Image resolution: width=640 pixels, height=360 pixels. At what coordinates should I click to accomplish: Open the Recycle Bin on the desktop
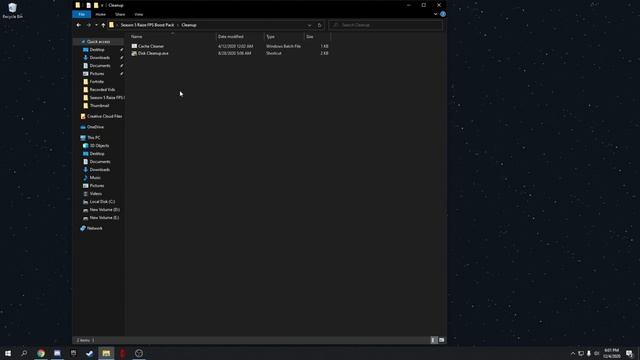12,11
